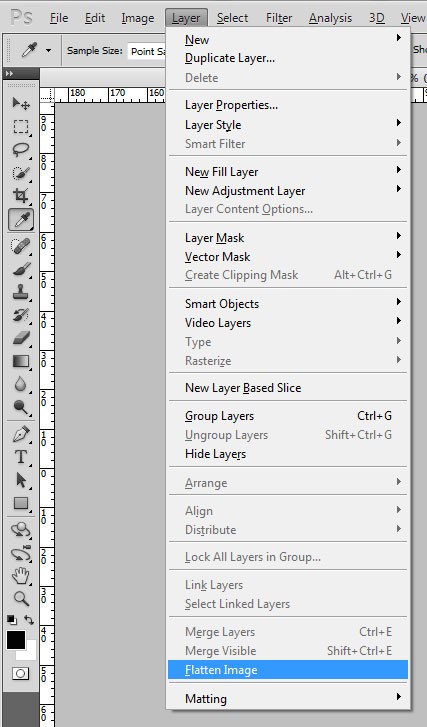Select the Lasso tool
Image resolution: width=427 pixels, height=727 pixels.
coord(21,150)
